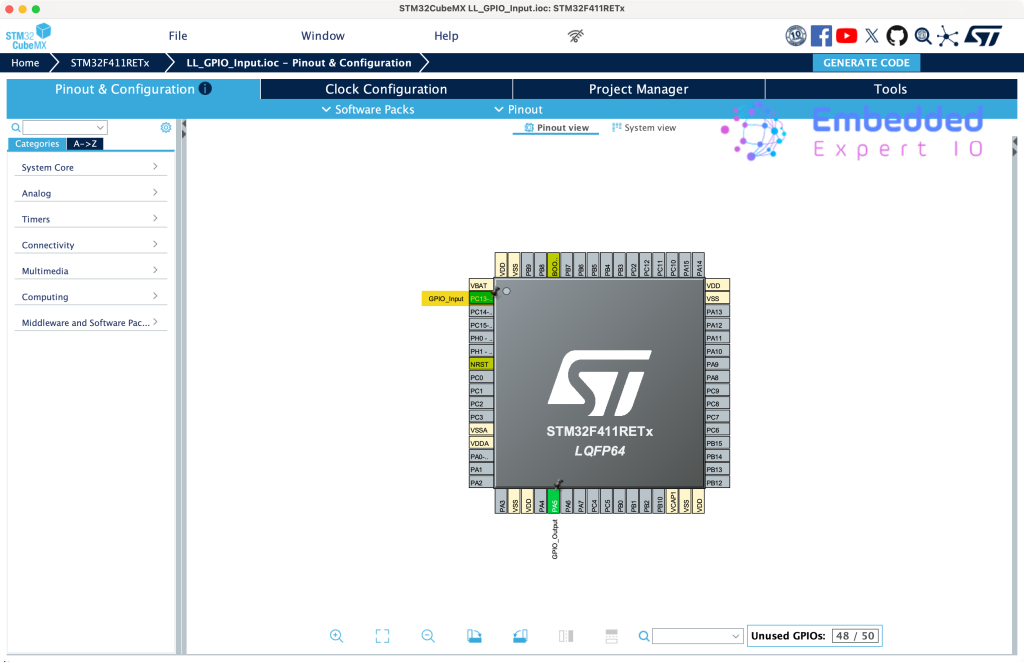The height and width of the screenshot is (662, 1024).
Task: Click the zoom in icon below the chip
Action: (x=337, y=636)
